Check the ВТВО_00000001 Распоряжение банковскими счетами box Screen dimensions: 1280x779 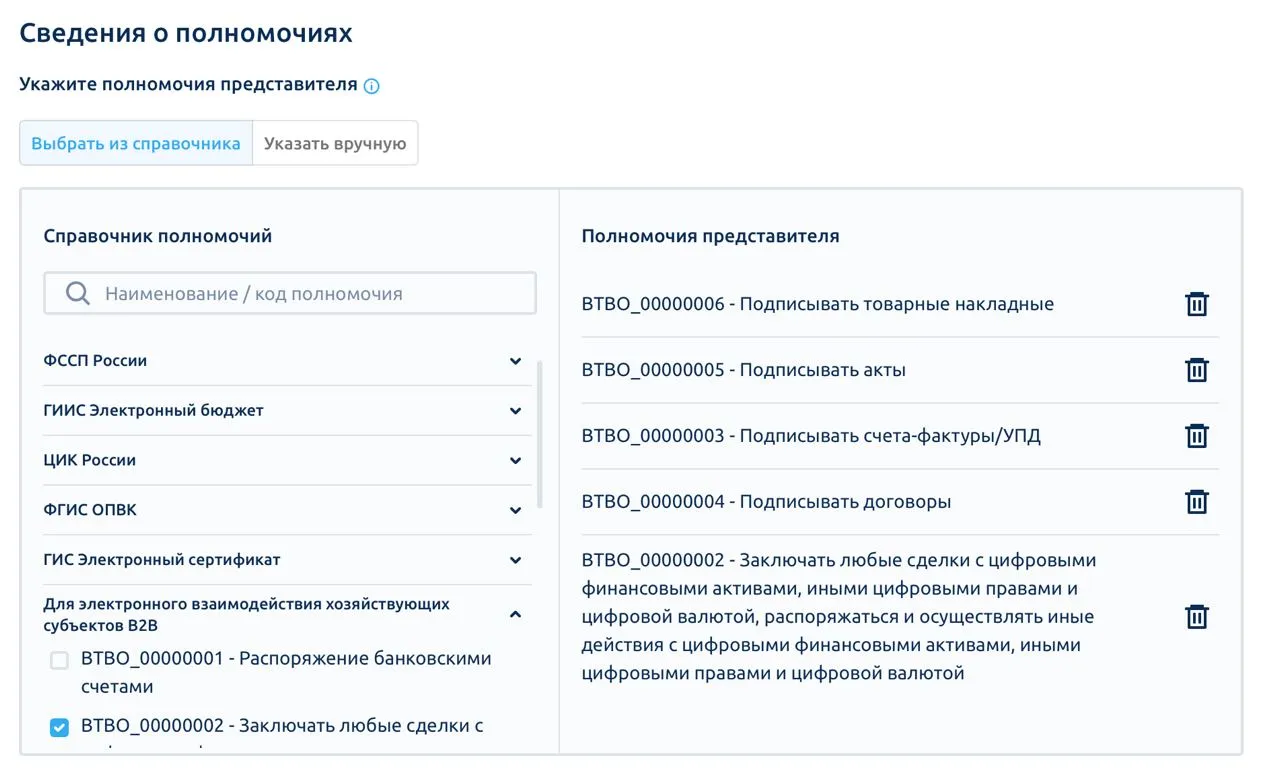click(59, 660)
